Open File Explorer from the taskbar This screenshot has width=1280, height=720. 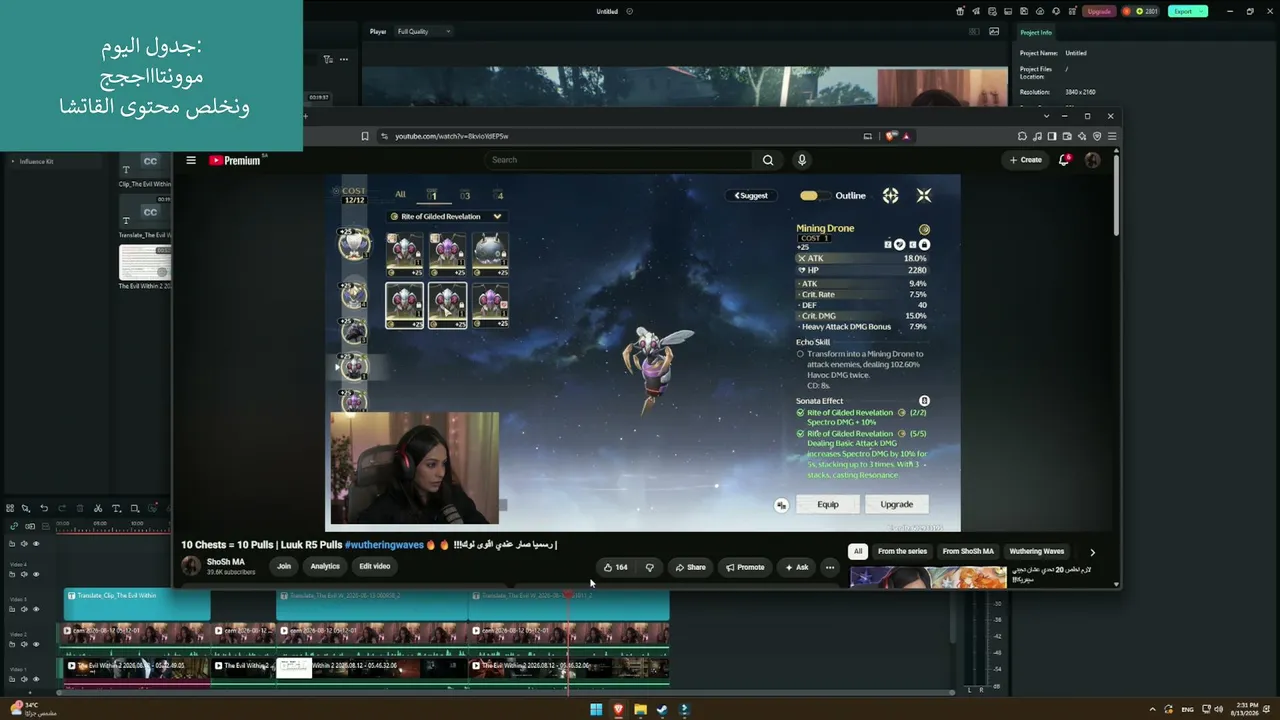(640, 710)
